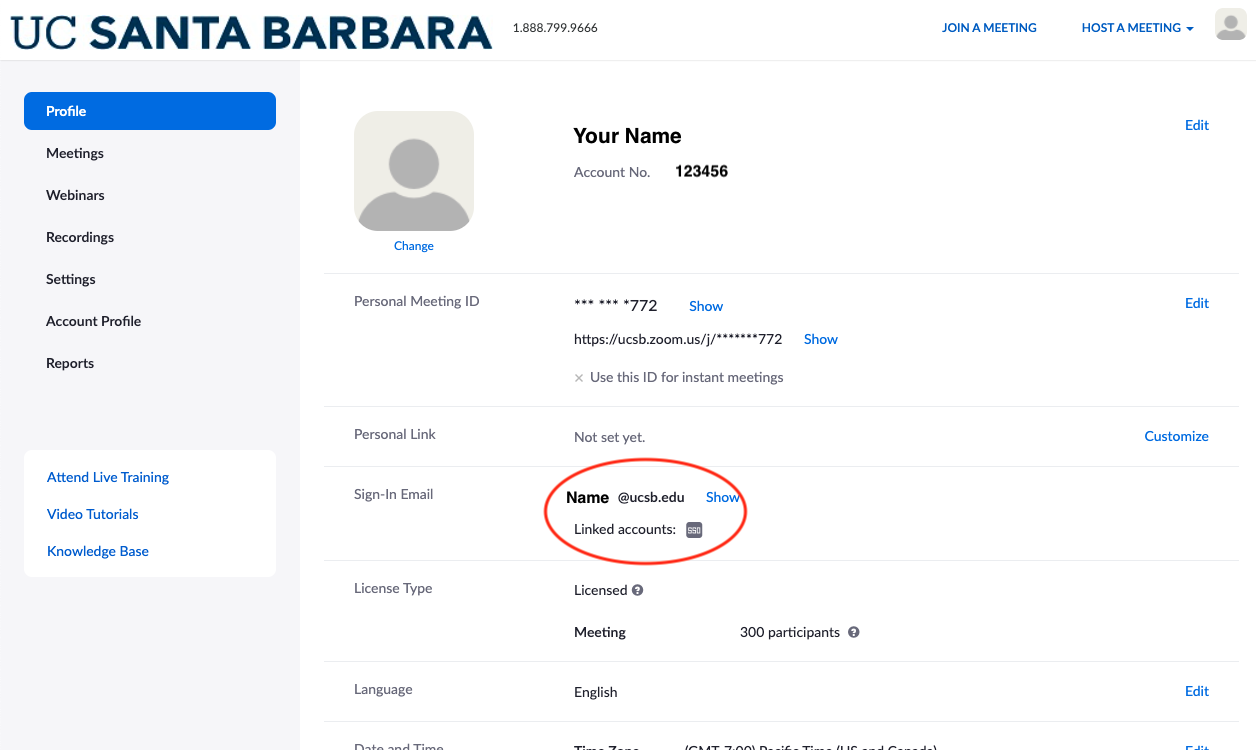Open the Video Tutorials link
The height and width of the screenshot is (750, 1256).
coord(93,514)
